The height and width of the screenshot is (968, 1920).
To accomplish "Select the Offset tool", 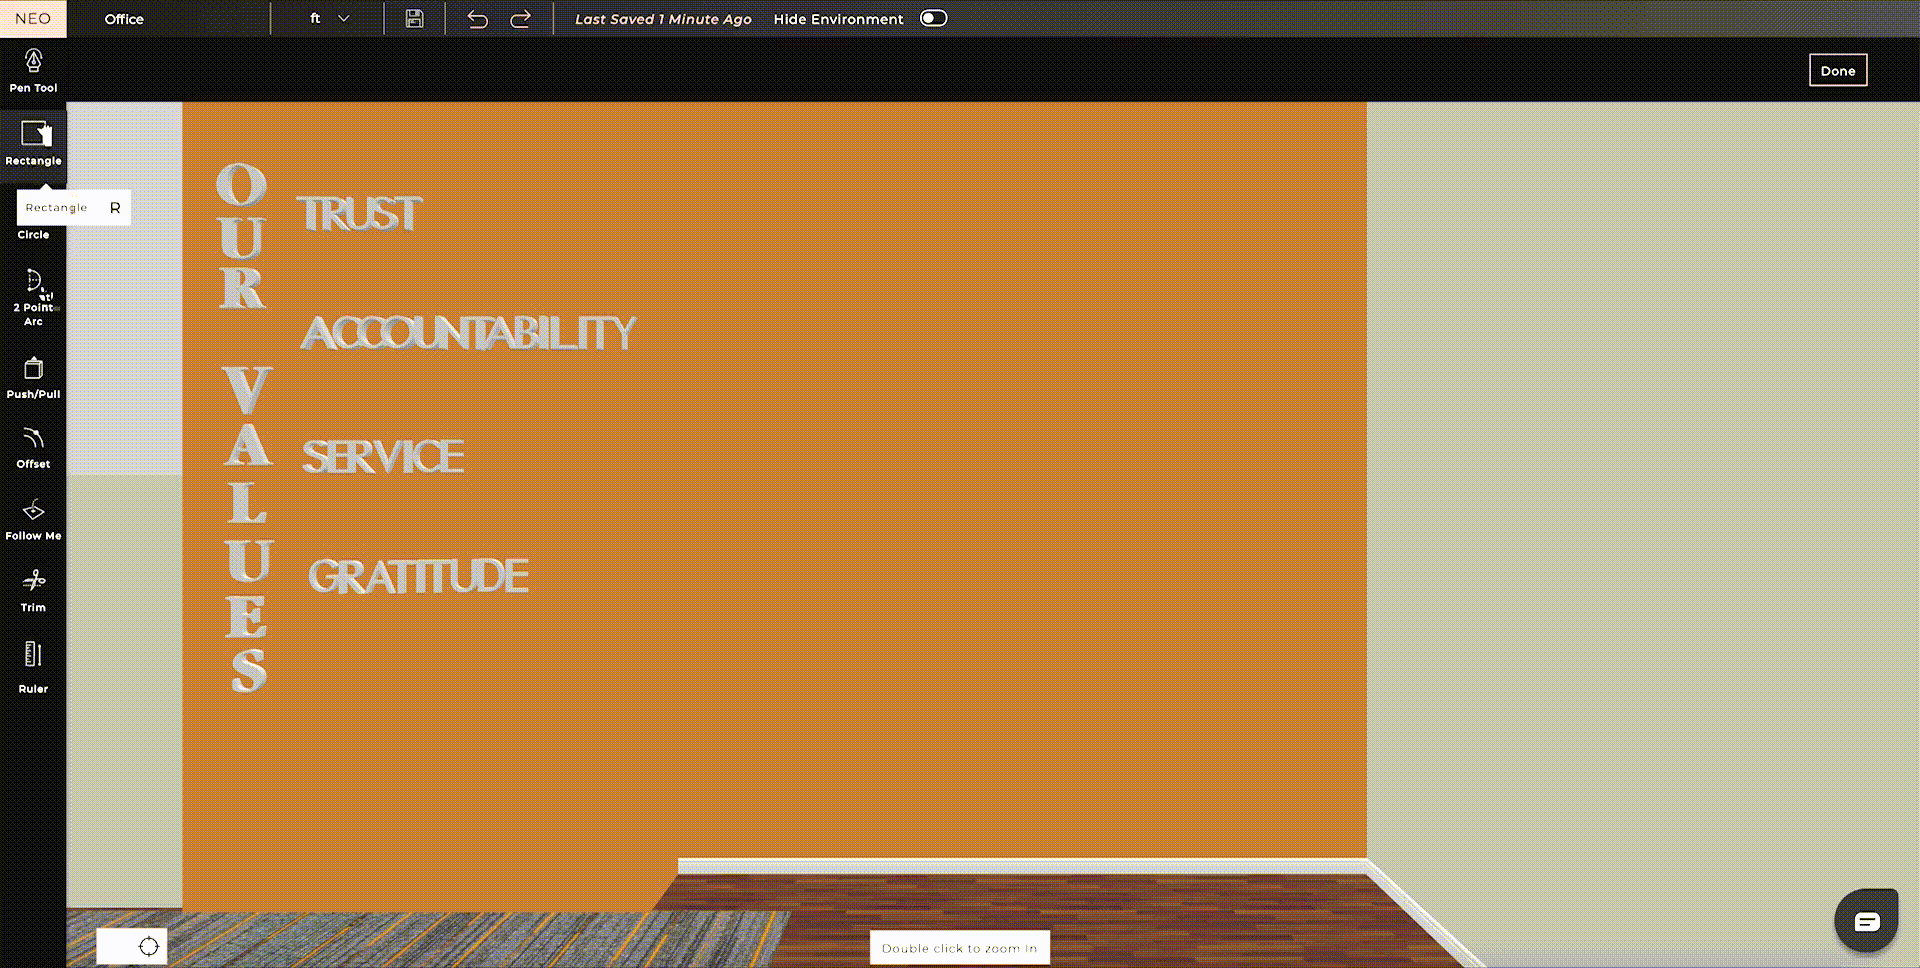I will coord(33,448).
